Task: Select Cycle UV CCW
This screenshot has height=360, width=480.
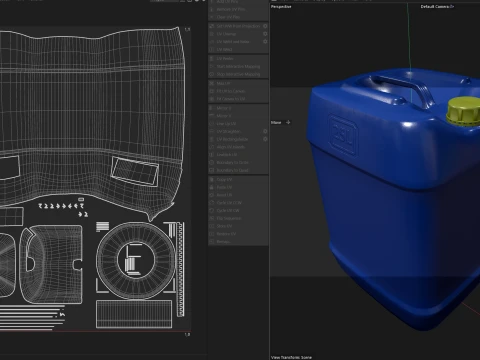Action: tap(238, 203)
